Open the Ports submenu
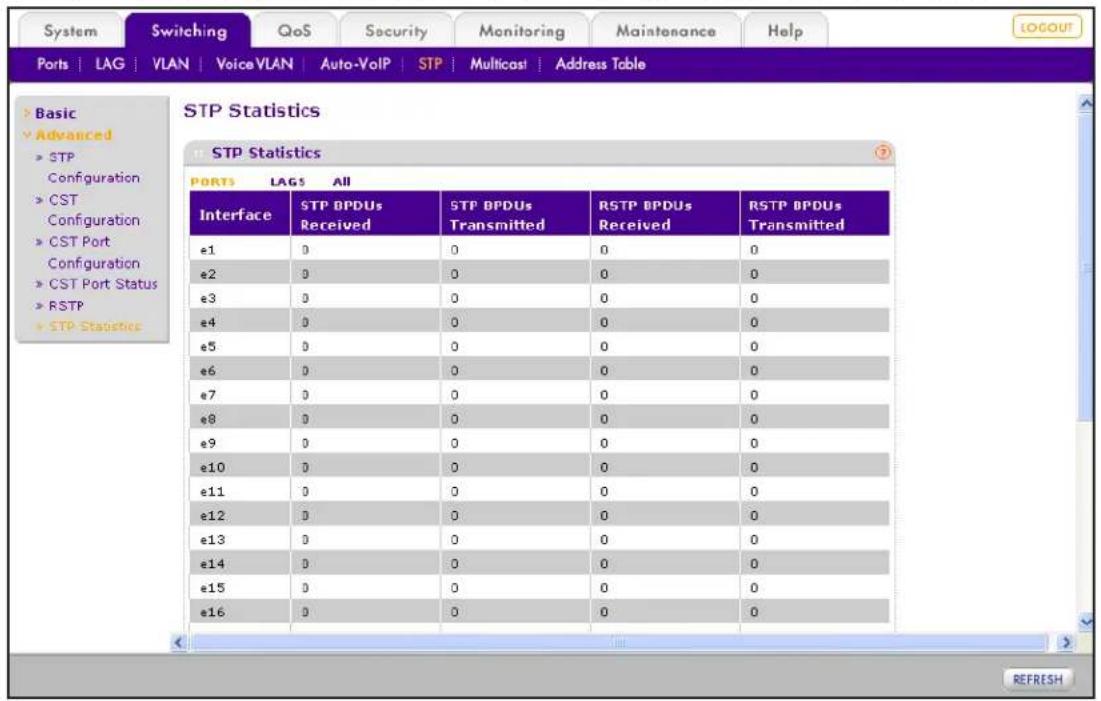1101x701 pixels. click(x=53, y=64)
